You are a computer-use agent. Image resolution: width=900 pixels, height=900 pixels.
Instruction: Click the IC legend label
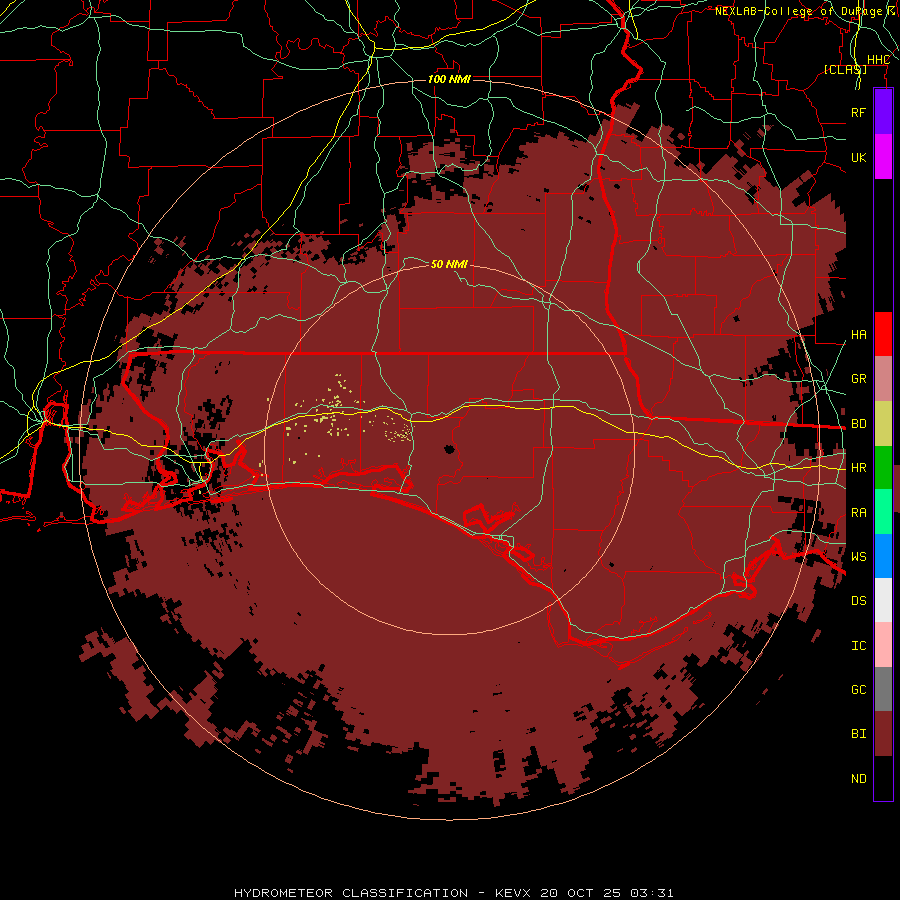[x=859, y=646]
